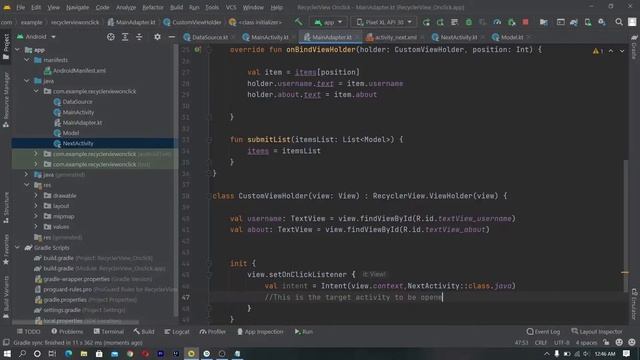Collapse the app module tree node
This screenshot has width=640, height=360.
pyautogui.click(x=17, y=50)
